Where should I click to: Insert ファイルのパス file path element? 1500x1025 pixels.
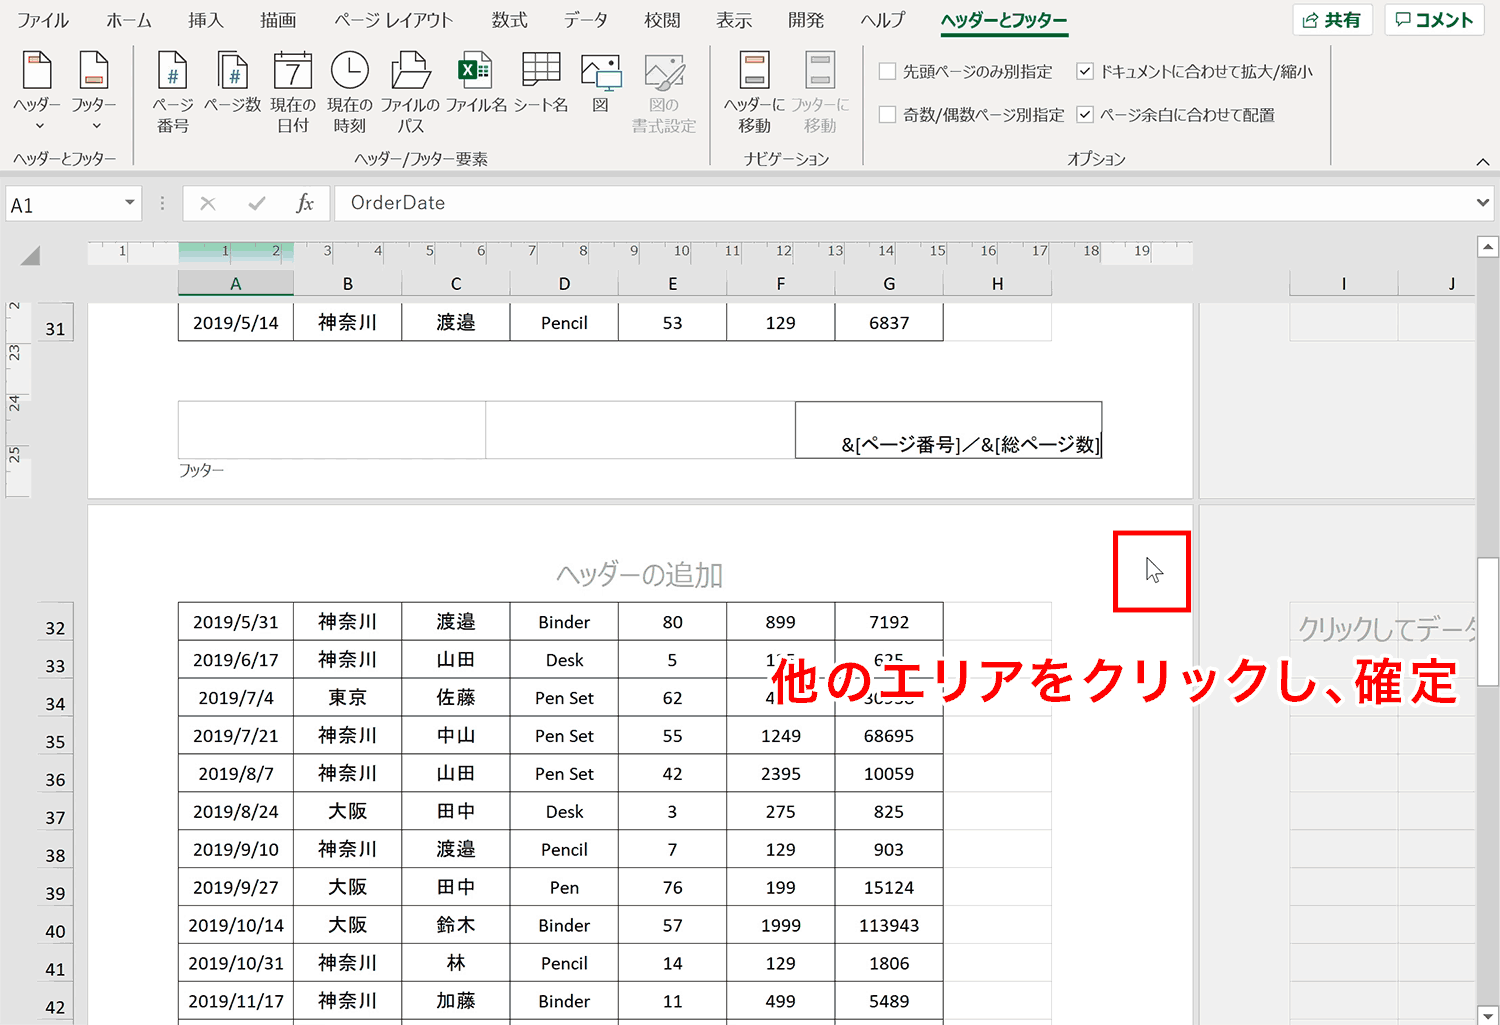coord(410,92)
